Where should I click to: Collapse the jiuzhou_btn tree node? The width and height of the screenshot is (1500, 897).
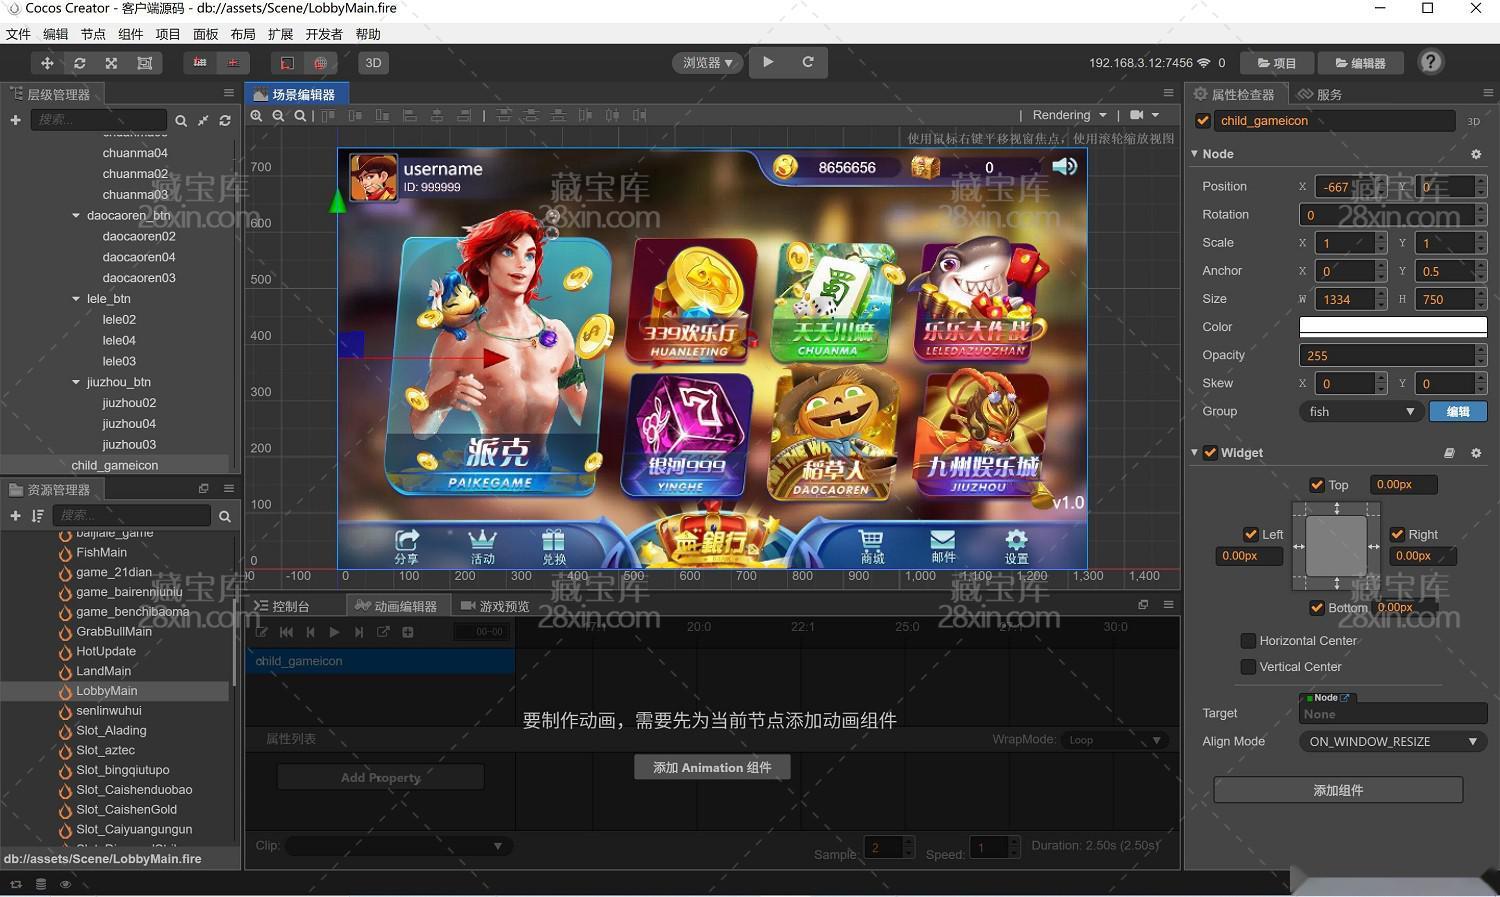76,381
